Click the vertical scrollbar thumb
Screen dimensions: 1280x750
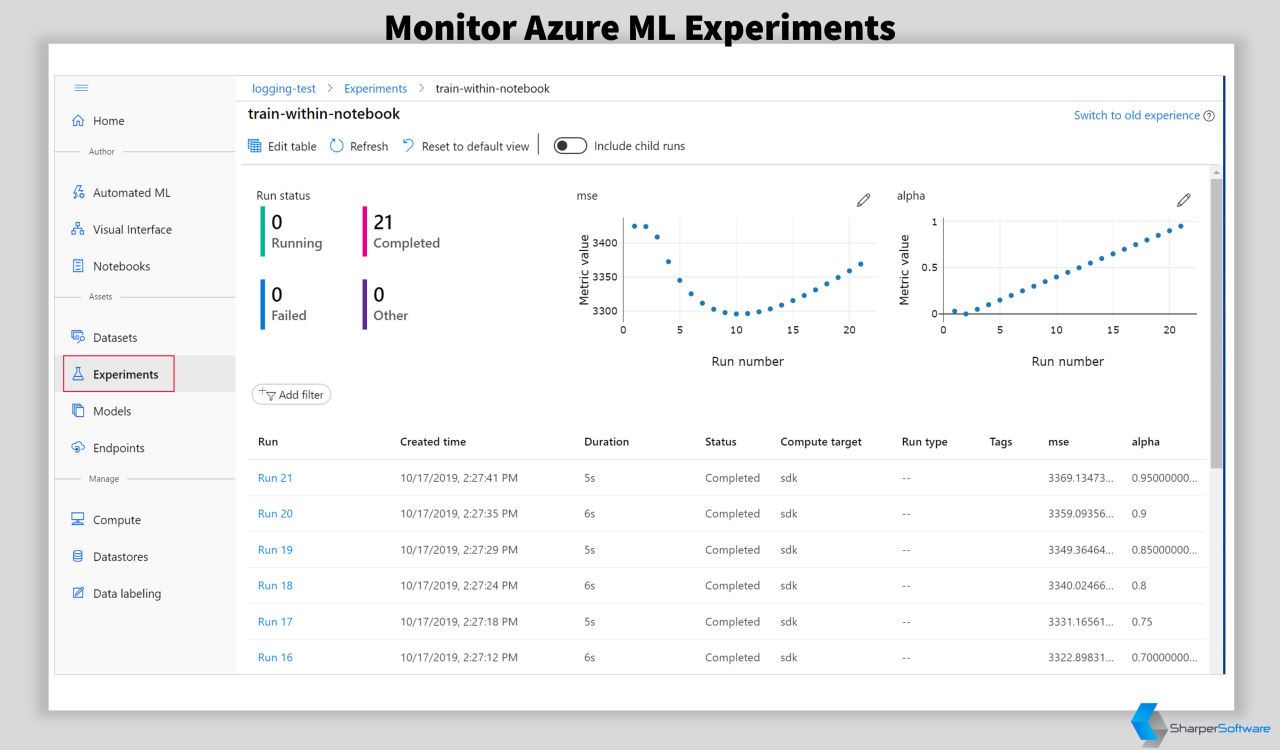coord(1216,324)
